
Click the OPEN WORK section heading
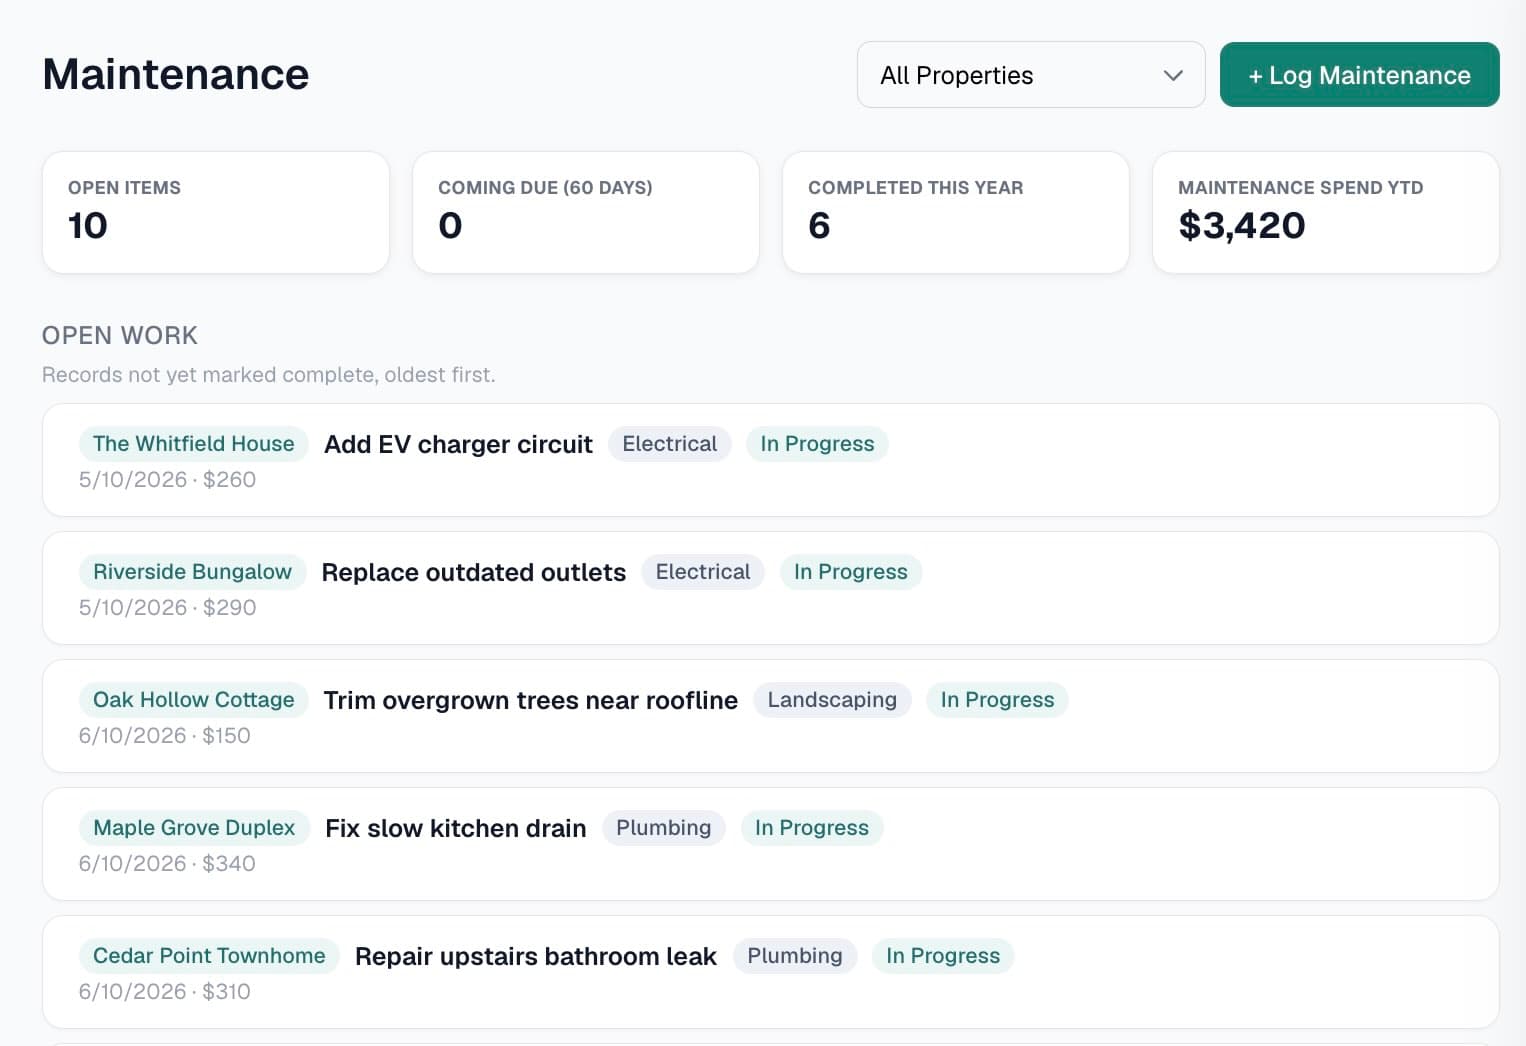120,336
